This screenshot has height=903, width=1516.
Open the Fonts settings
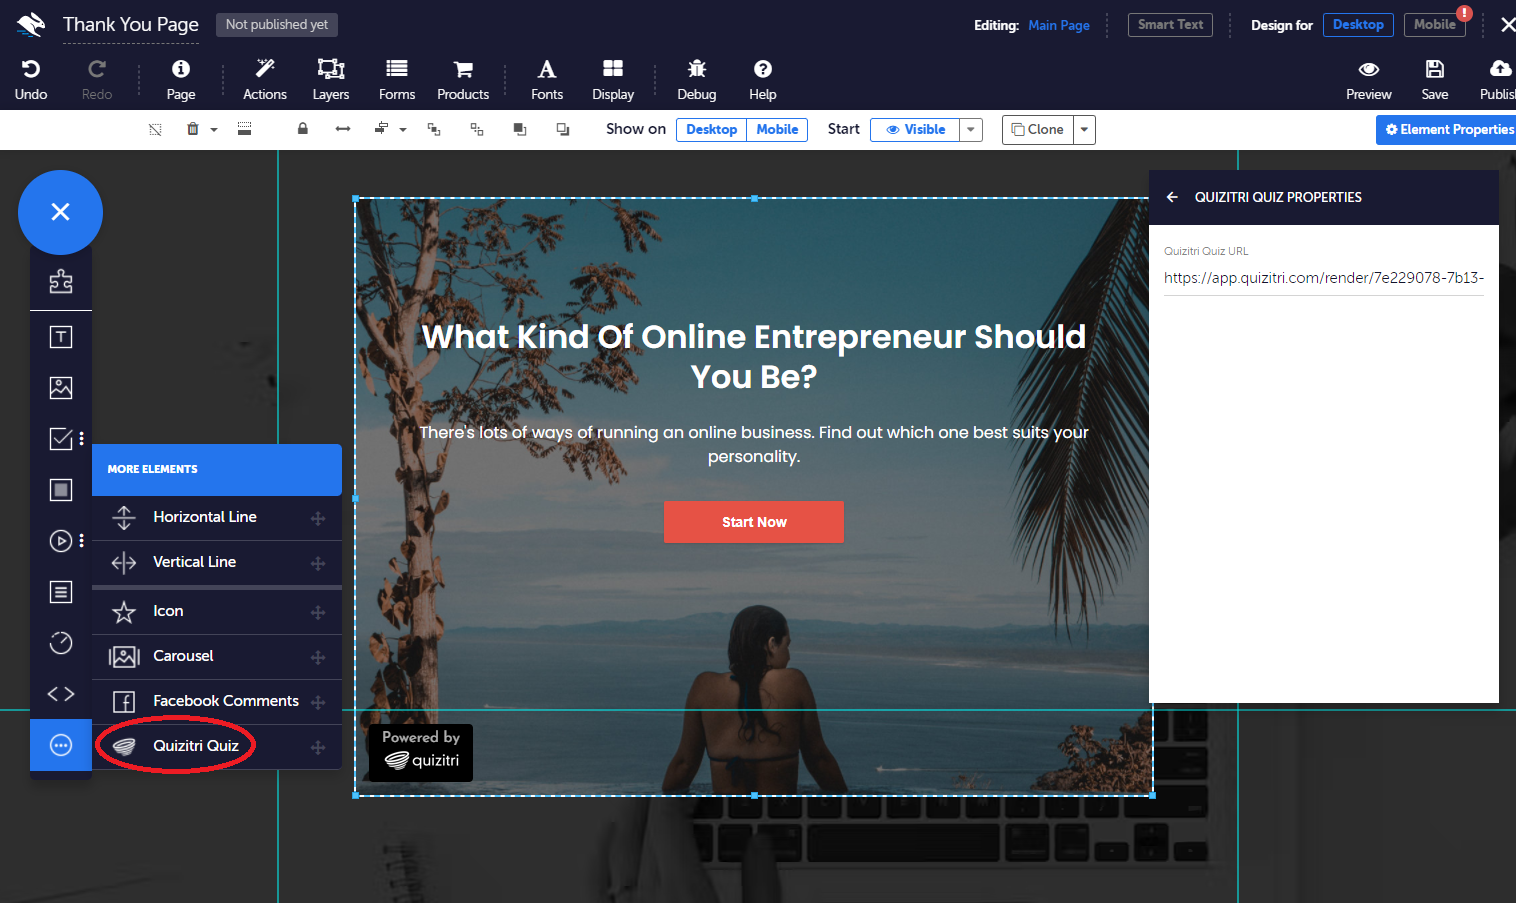(x=547, y=79)
